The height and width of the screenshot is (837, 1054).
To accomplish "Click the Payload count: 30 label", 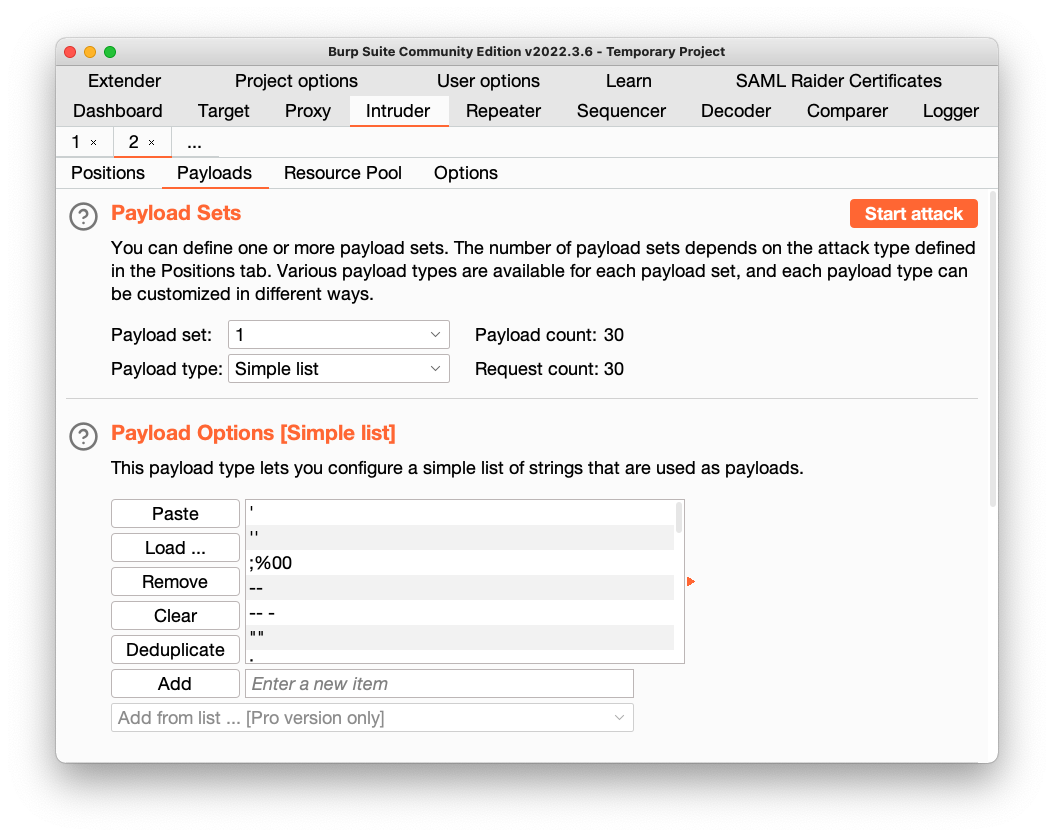I will coord(549,335).
